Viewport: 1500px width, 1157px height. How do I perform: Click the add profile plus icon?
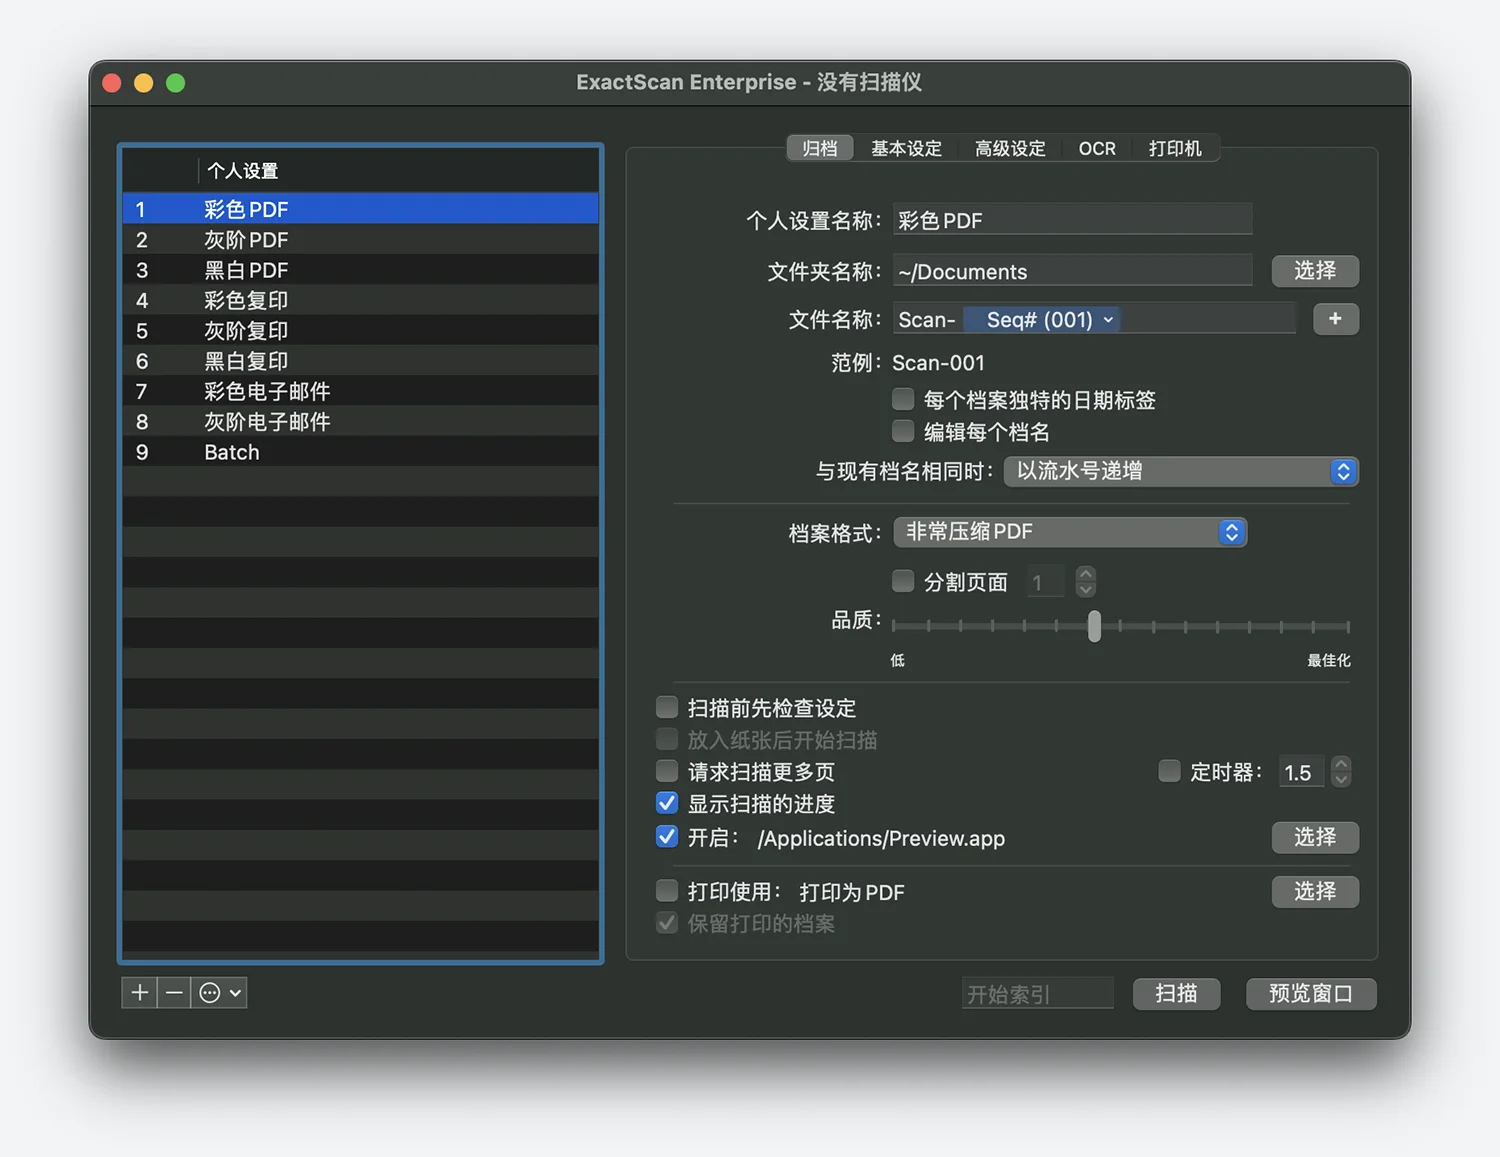click(x=140, y=992)
